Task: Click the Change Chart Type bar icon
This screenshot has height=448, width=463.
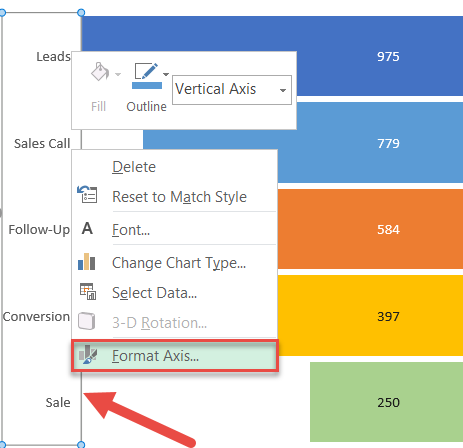Action: pos(87,262)
